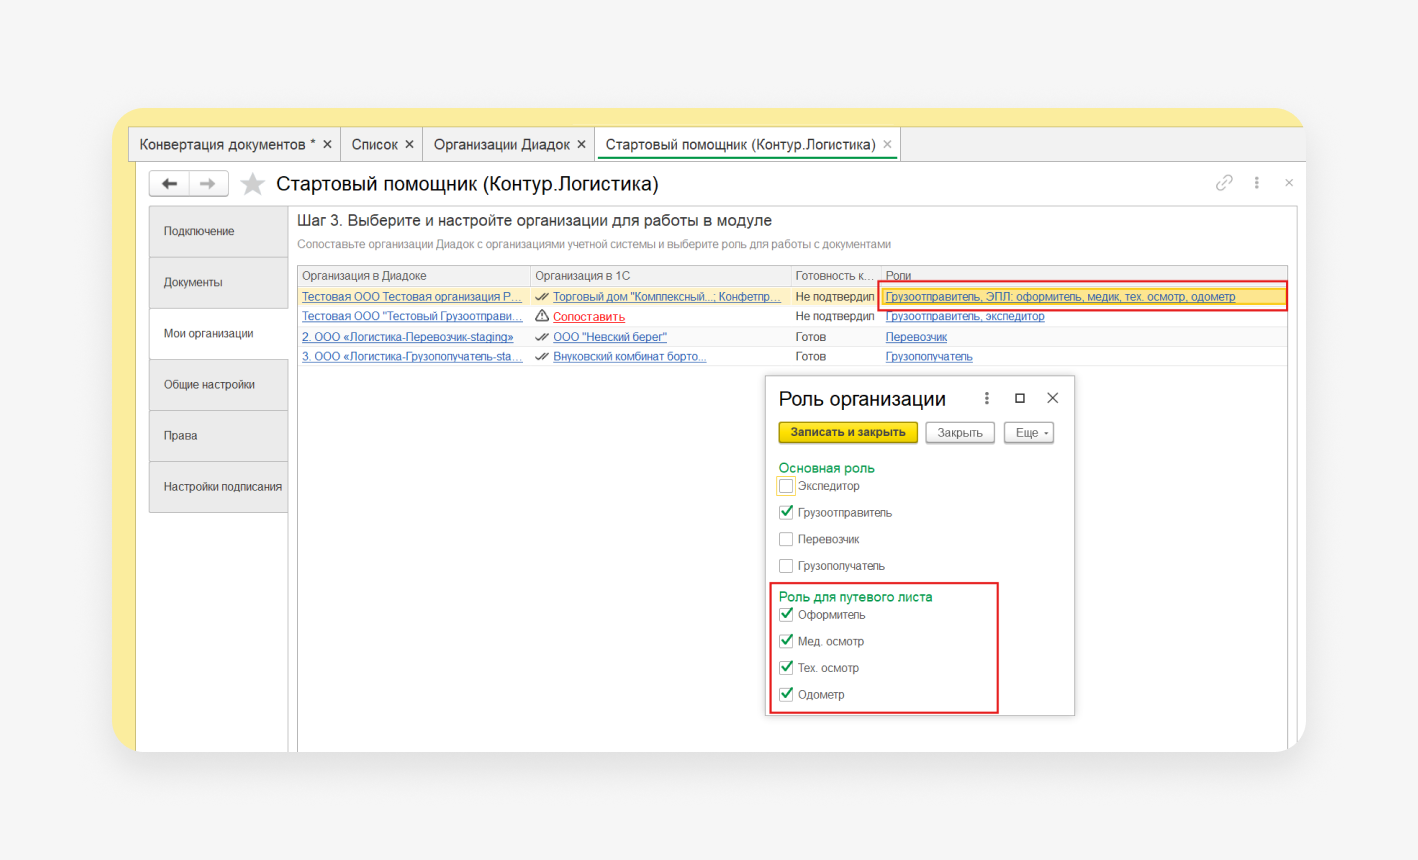Click the Закрыть button in dialog
The height and width of the screenshot is (860, 1418).
coord(960,433)
